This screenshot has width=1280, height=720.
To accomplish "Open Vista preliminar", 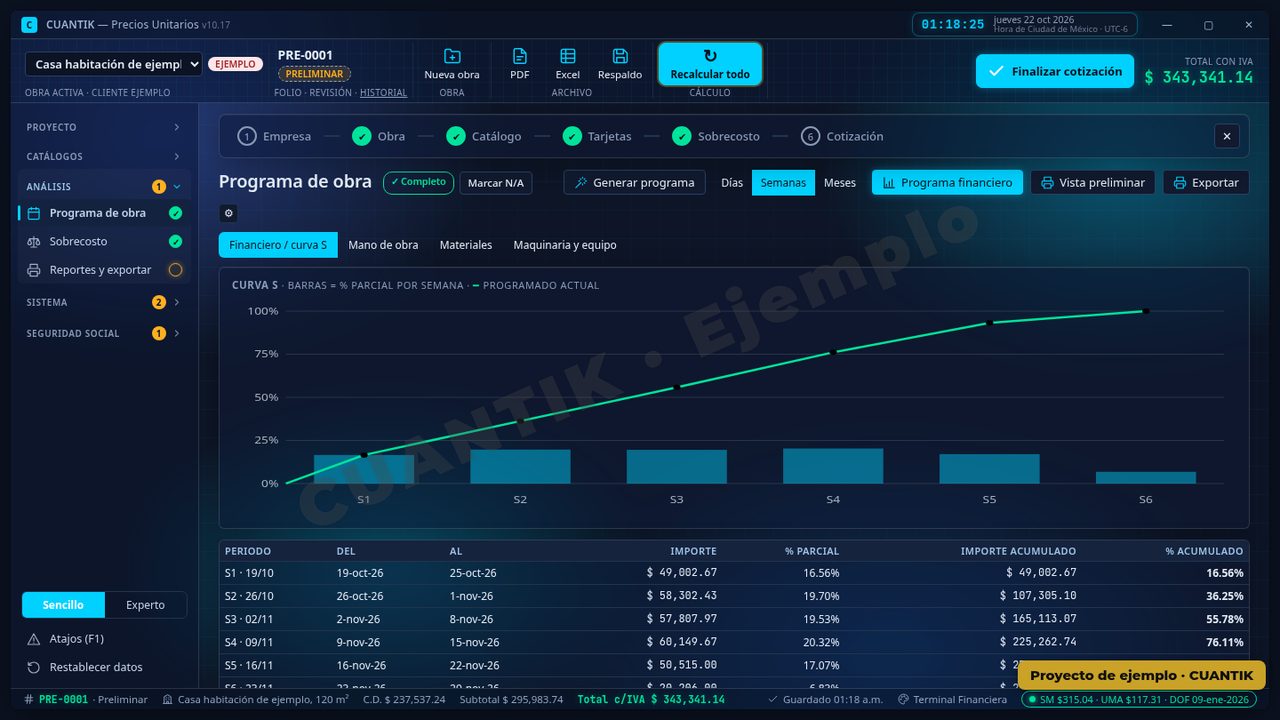I will point(1093,183).
